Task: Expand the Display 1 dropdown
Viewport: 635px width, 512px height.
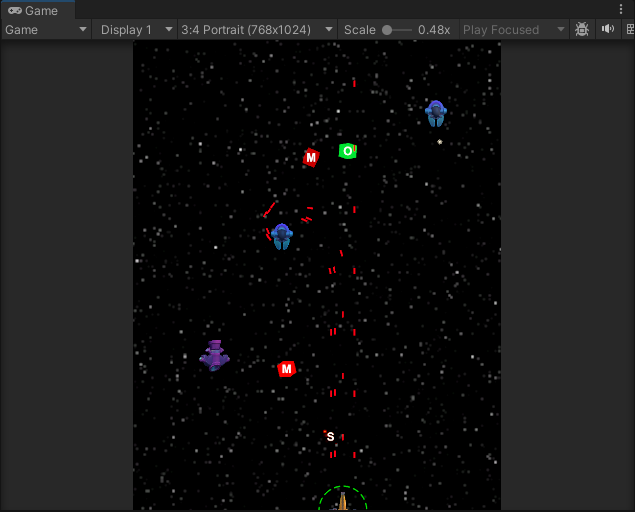Action: point(136,30)
